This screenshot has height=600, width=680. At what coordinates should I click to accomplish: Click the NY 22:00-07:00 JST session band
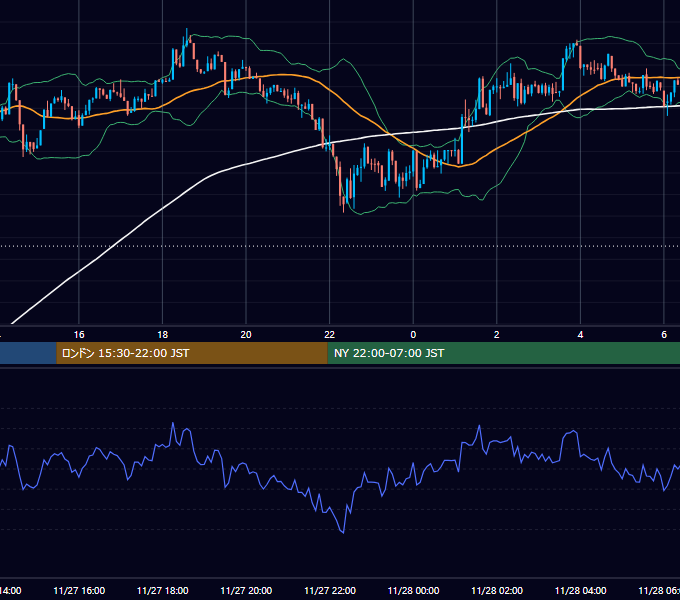[503, 353]
